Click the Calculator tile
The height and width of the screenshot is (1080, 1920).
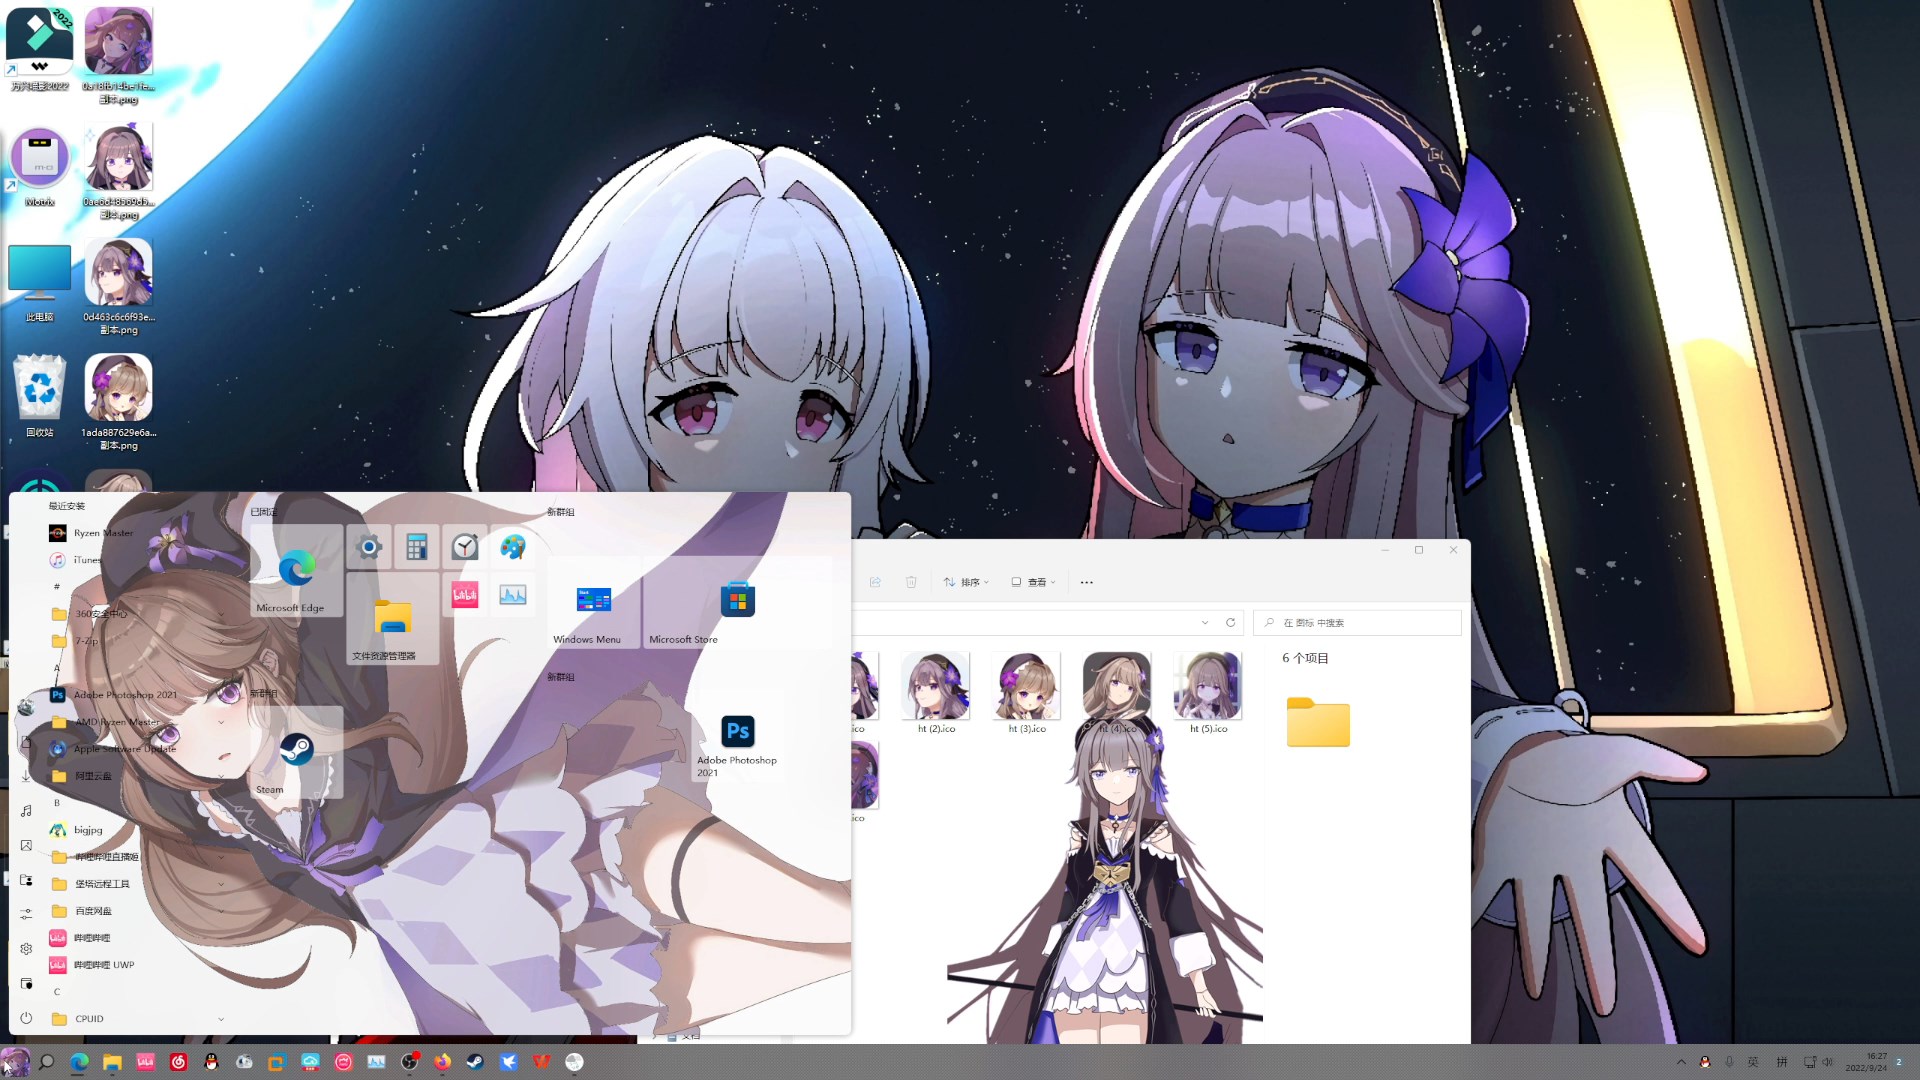pos(417,547)
